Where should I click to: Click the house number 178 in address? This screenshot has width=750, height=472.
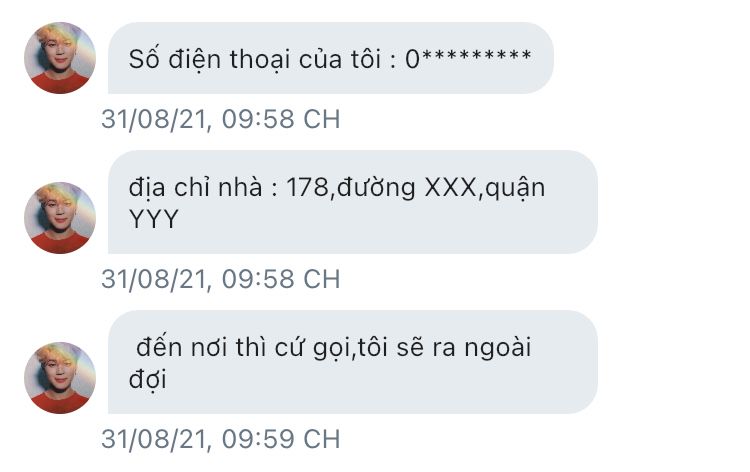coord(307,187)
